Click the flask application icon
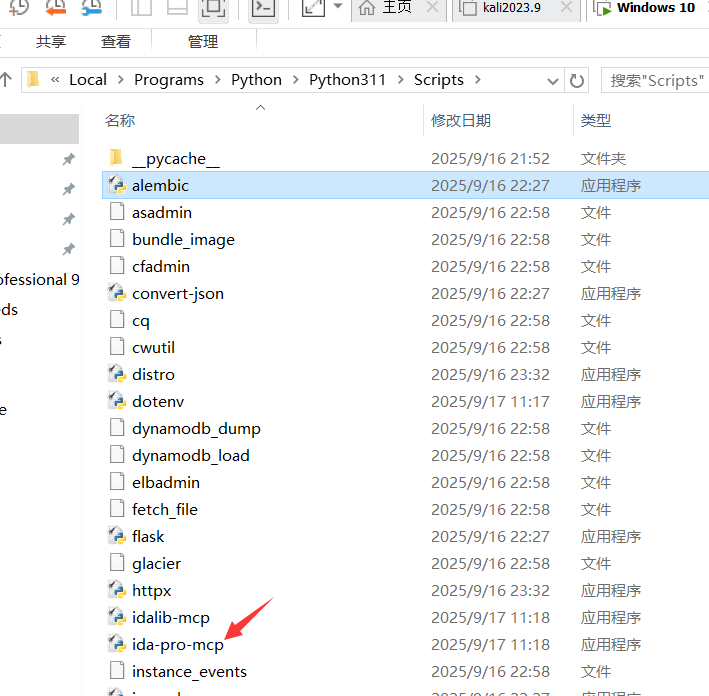 [117, 536]
